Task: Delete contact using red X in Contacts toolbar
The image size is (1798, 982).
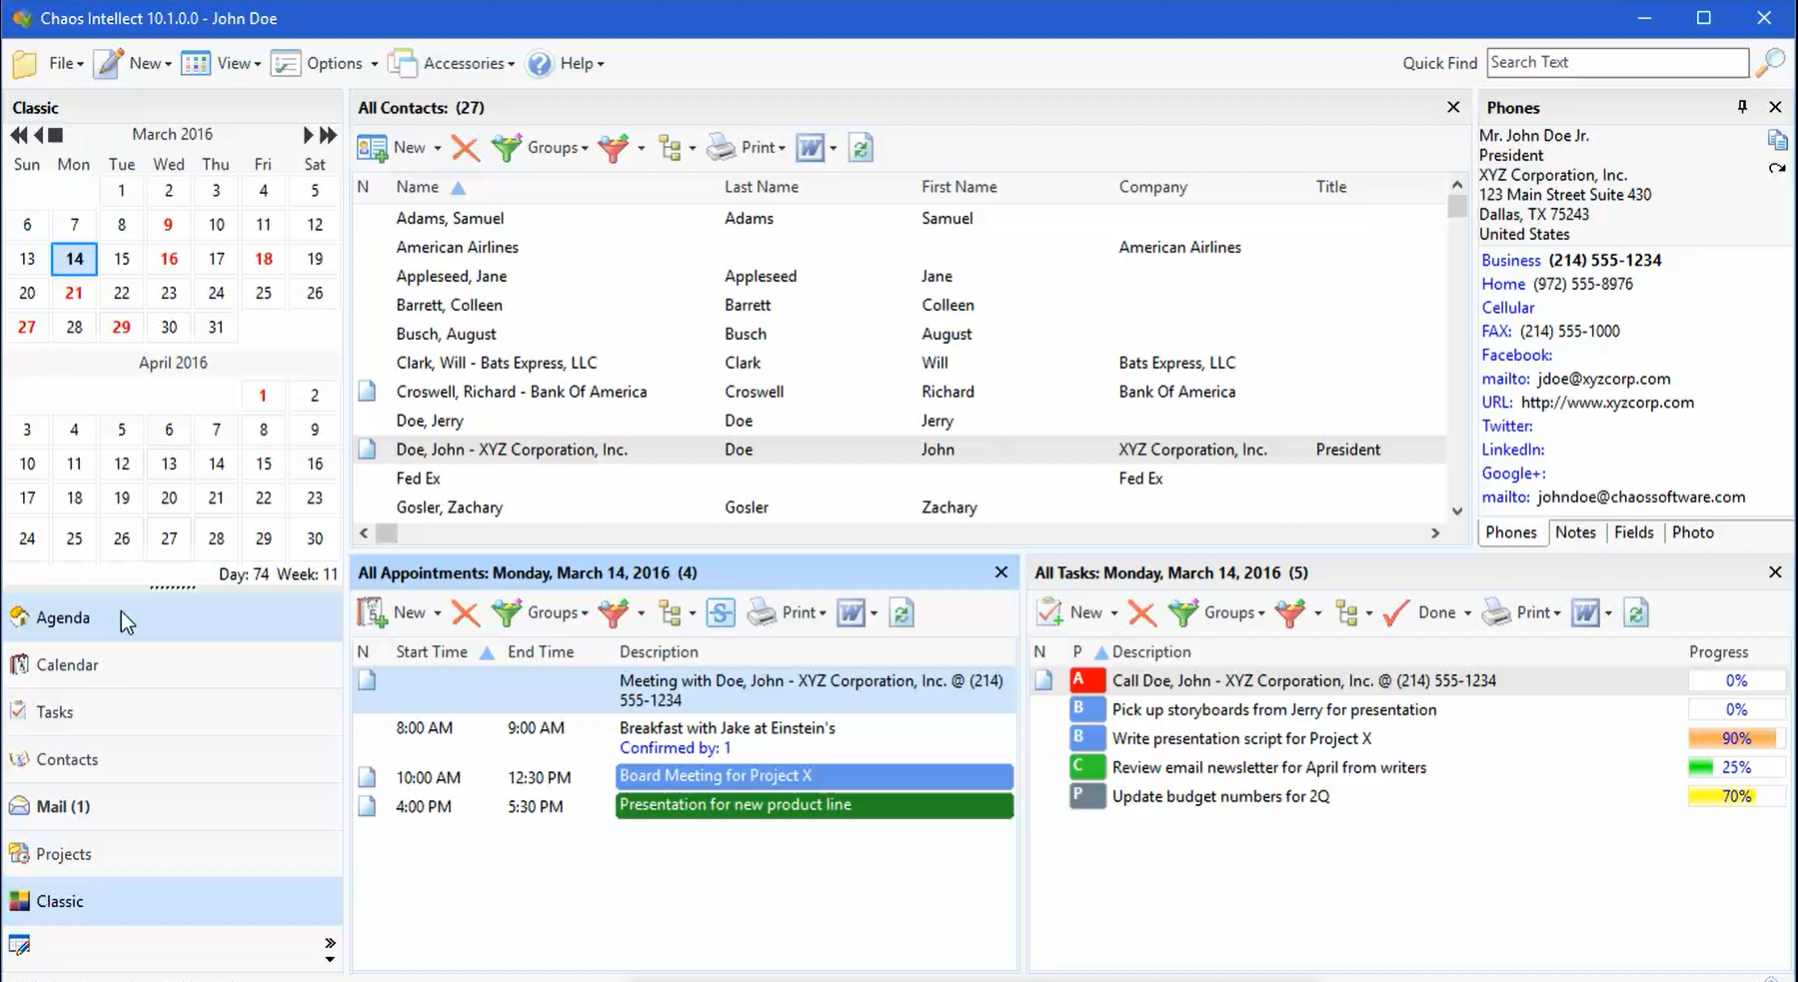Action: point(465,148)
